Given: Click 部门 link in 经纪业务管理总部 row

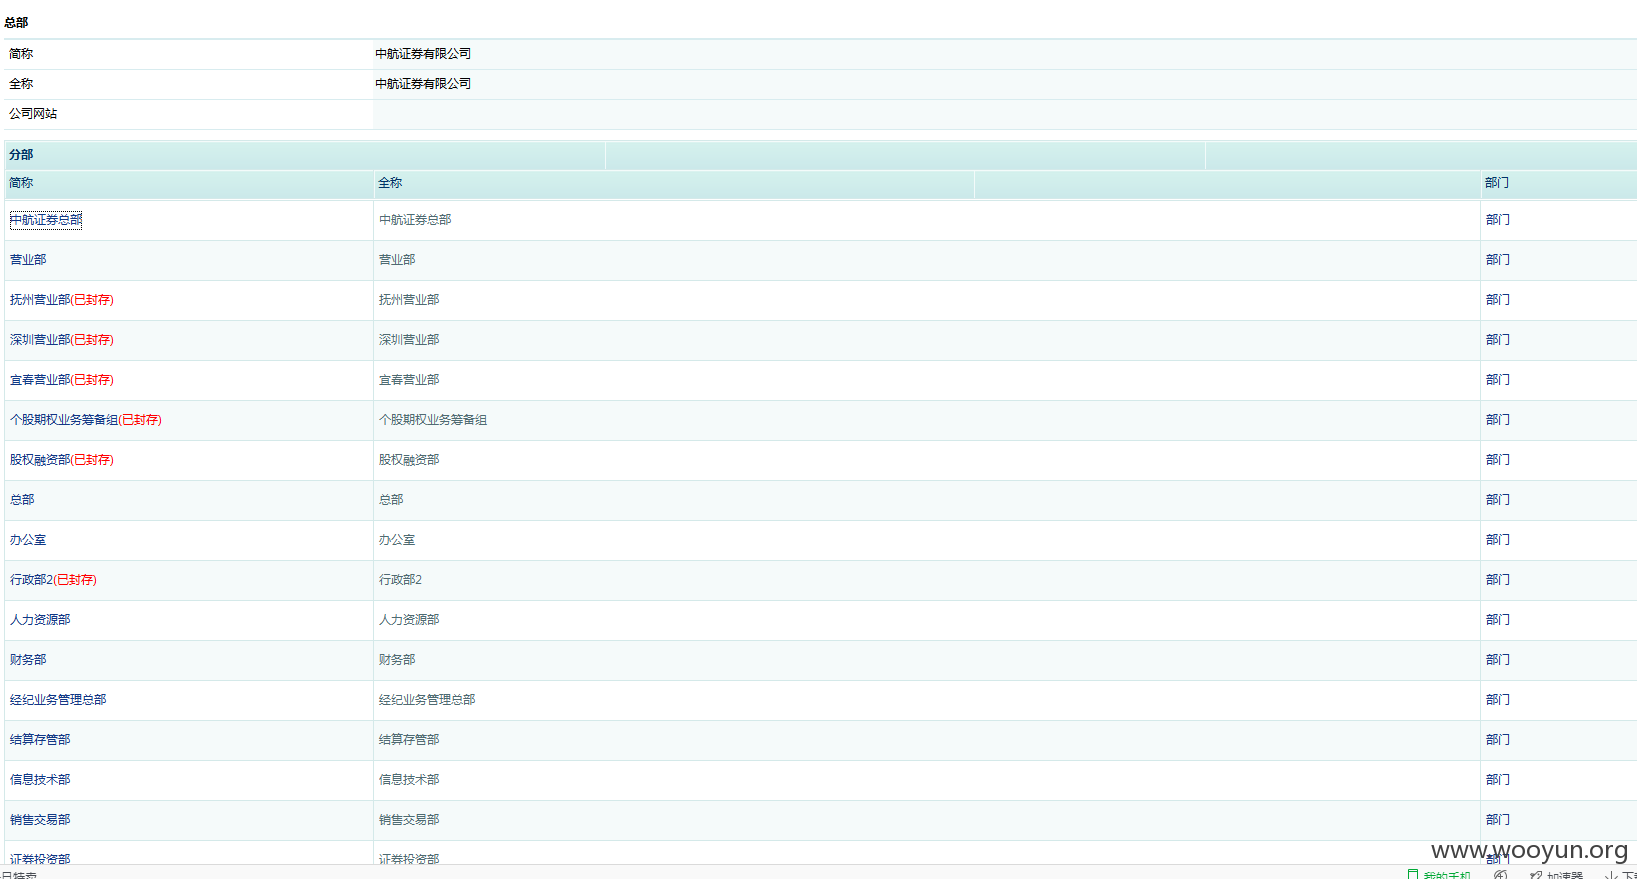Looking at the screenshot, I should pyautogui.click(x=1498, y=700).
